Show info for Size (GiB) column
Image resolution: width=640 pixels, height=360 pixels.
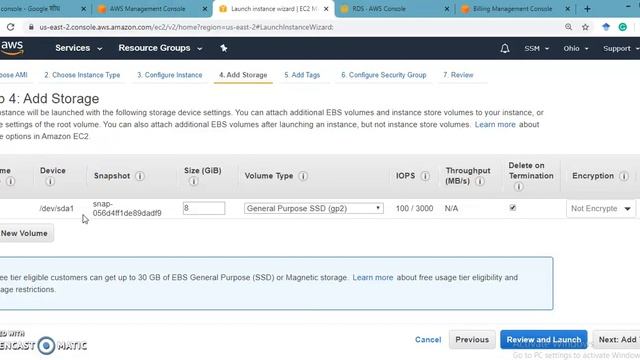(x=193, y=181)
